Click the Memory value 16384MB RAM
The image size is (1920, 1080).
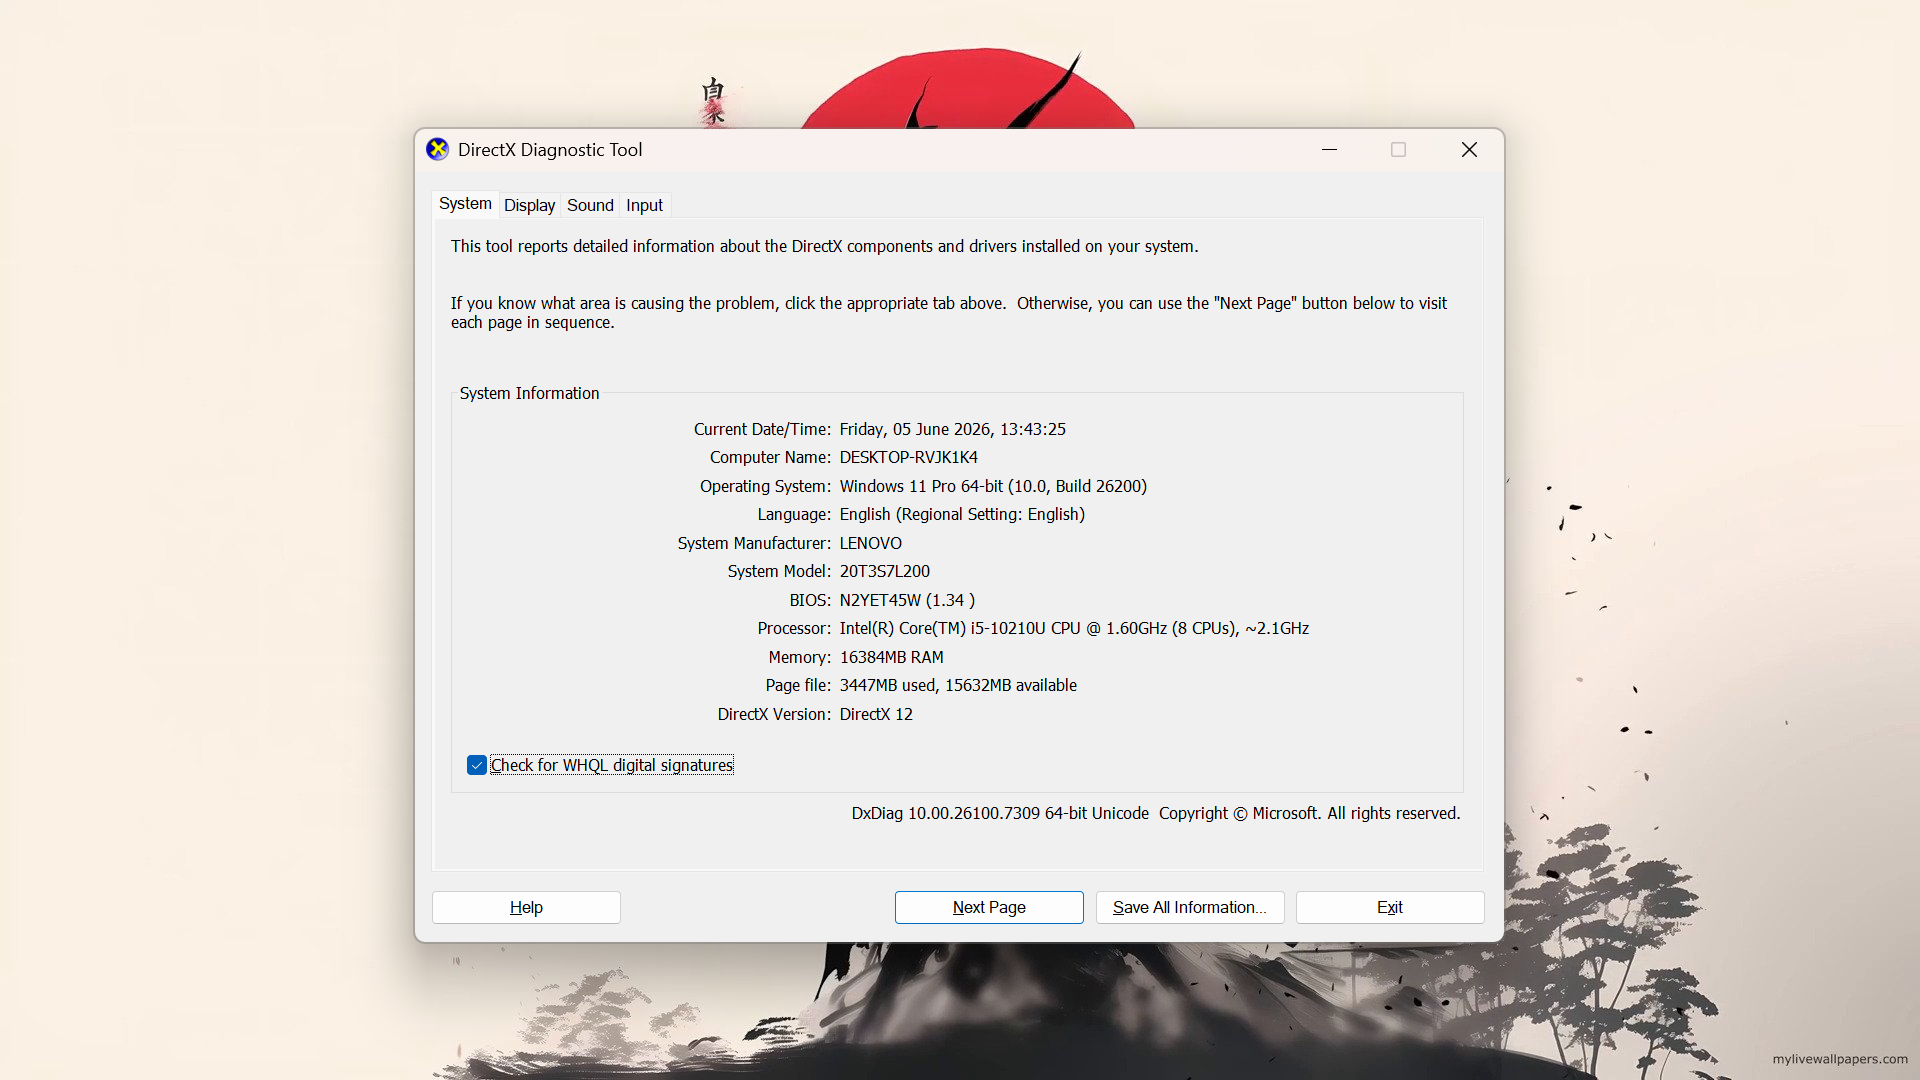pyautogui.click(x=891, y=657)
